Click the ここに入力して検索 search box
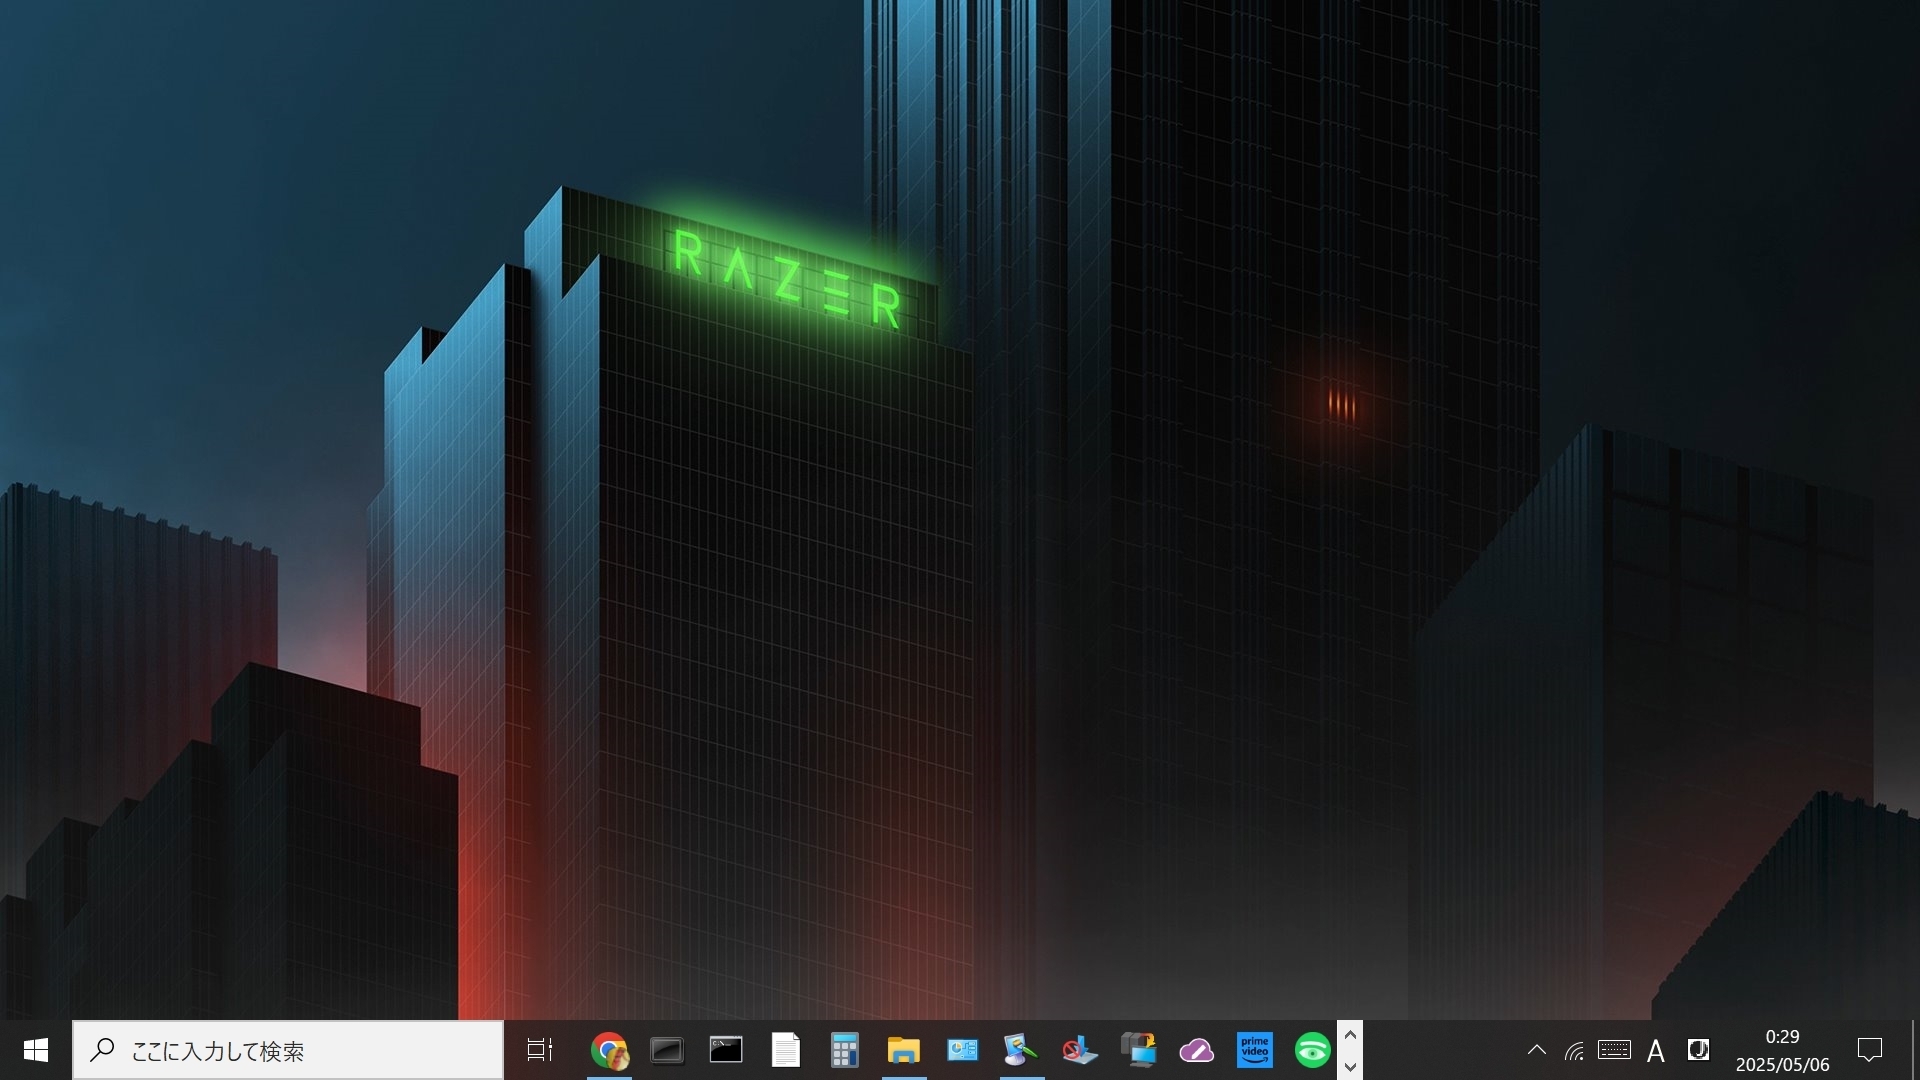This screenshot has width=1920, height=1080. tap(288, 1050)
